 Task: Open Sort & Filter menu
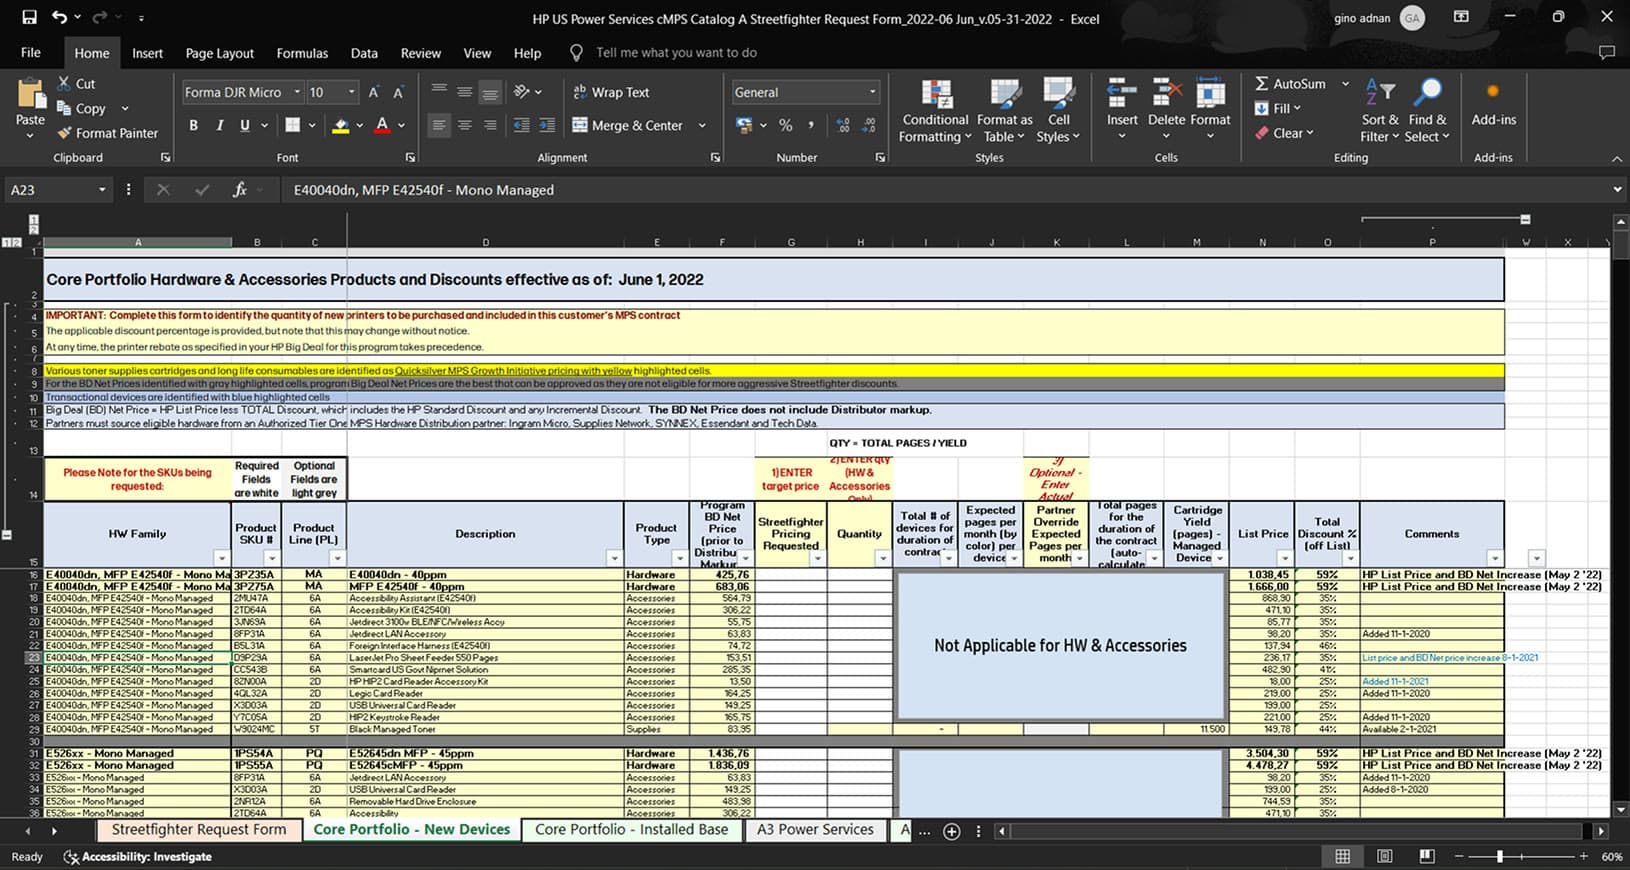[x=1380, y=111]
